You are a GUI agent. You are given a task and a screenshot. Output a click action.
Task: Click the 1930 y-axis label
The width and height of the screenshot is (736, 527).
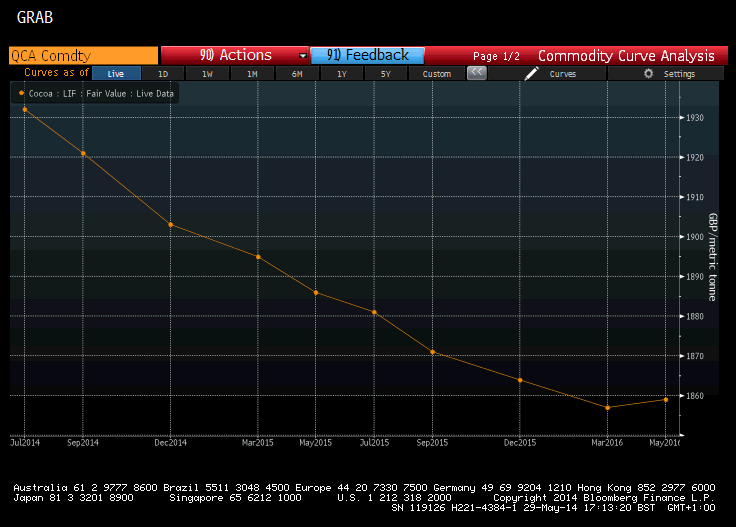click(x=695, y=118)
